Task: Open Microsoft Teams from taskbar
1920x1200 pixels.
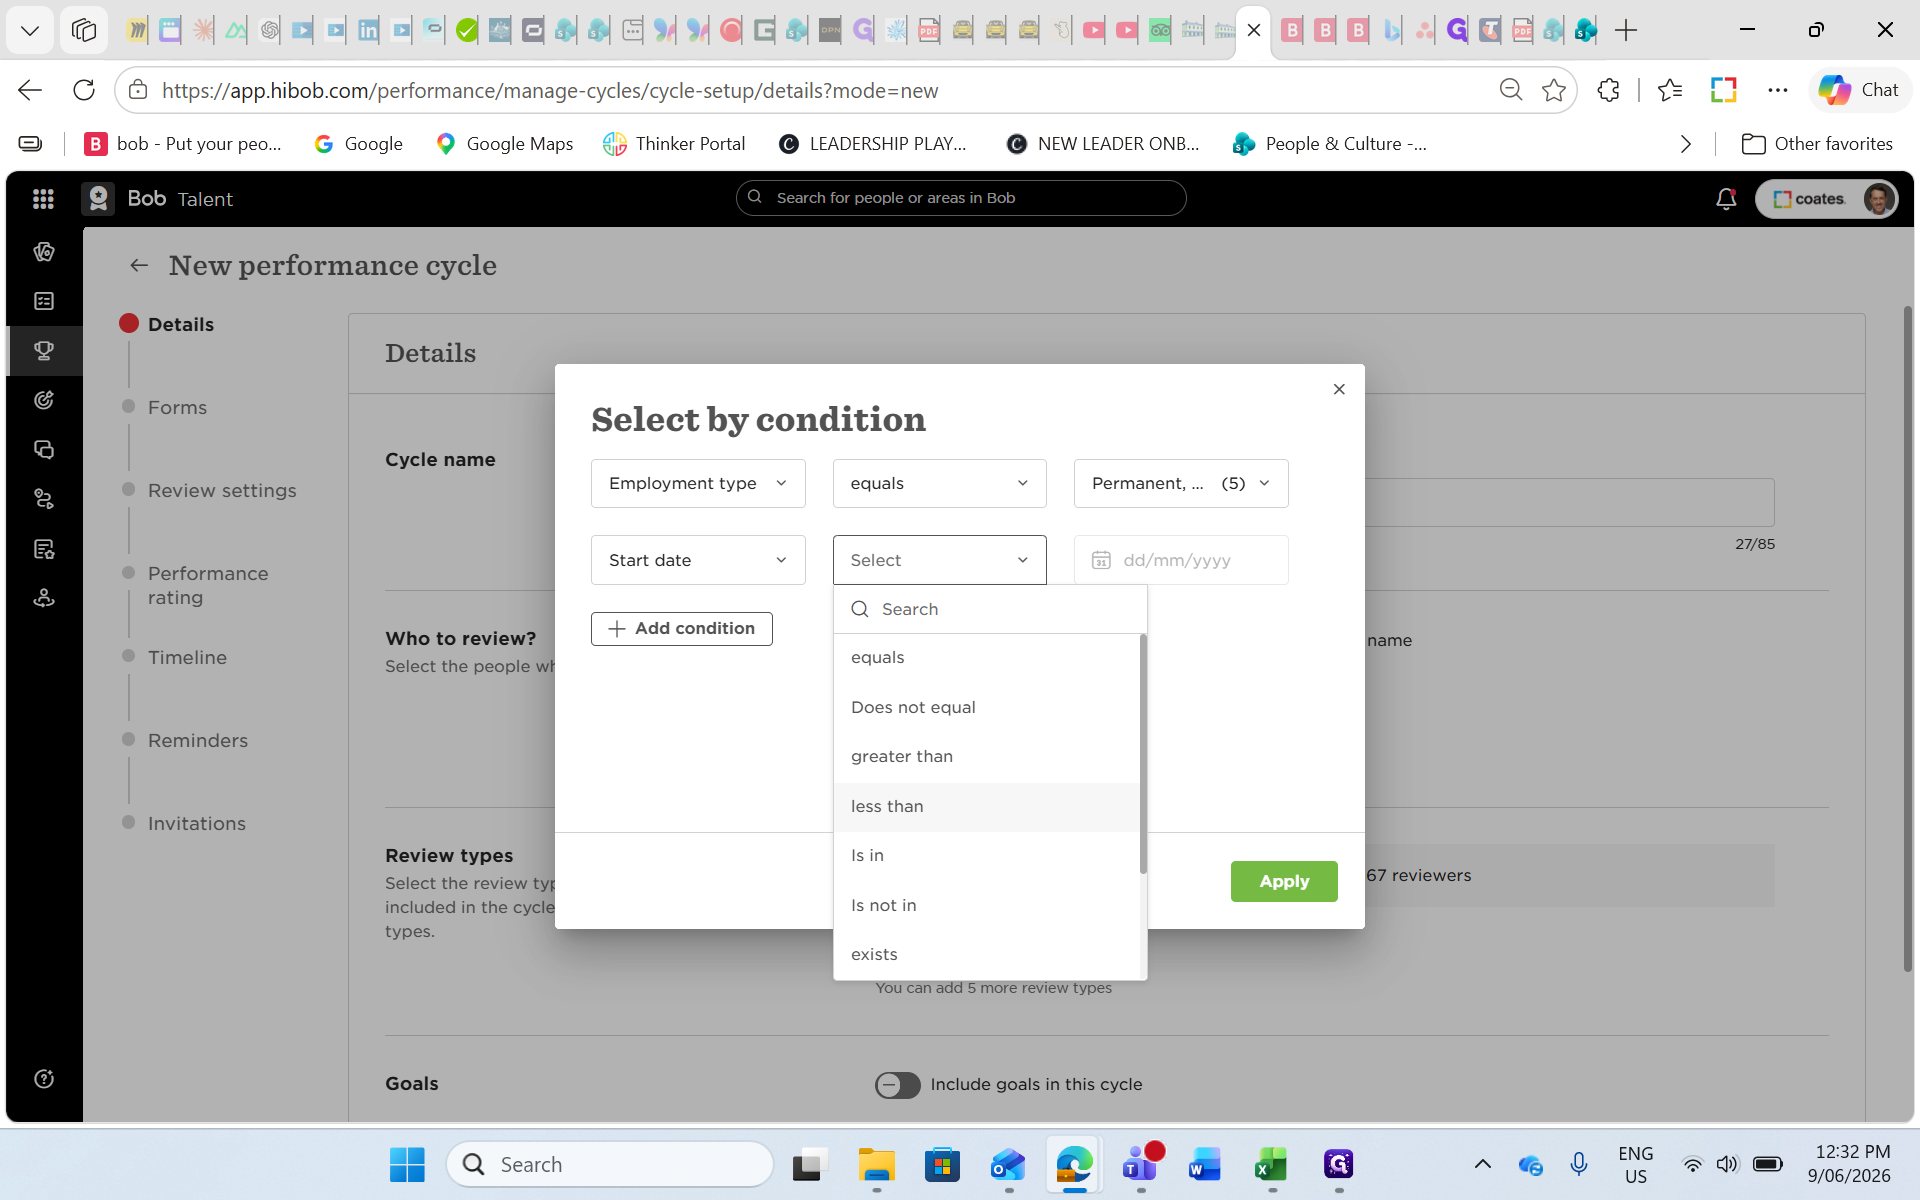Action: click(1140, 1165)
